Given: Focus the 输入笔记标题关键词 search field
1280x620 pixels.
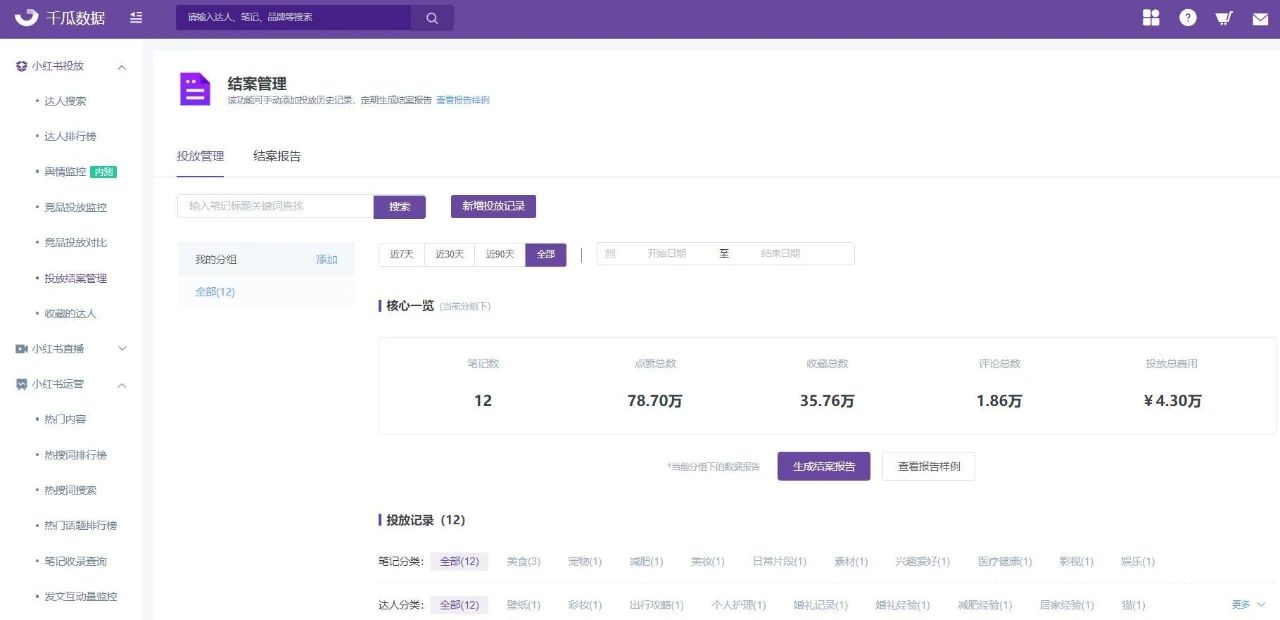Looking at the screenshot, I should [x=275, y=206].
